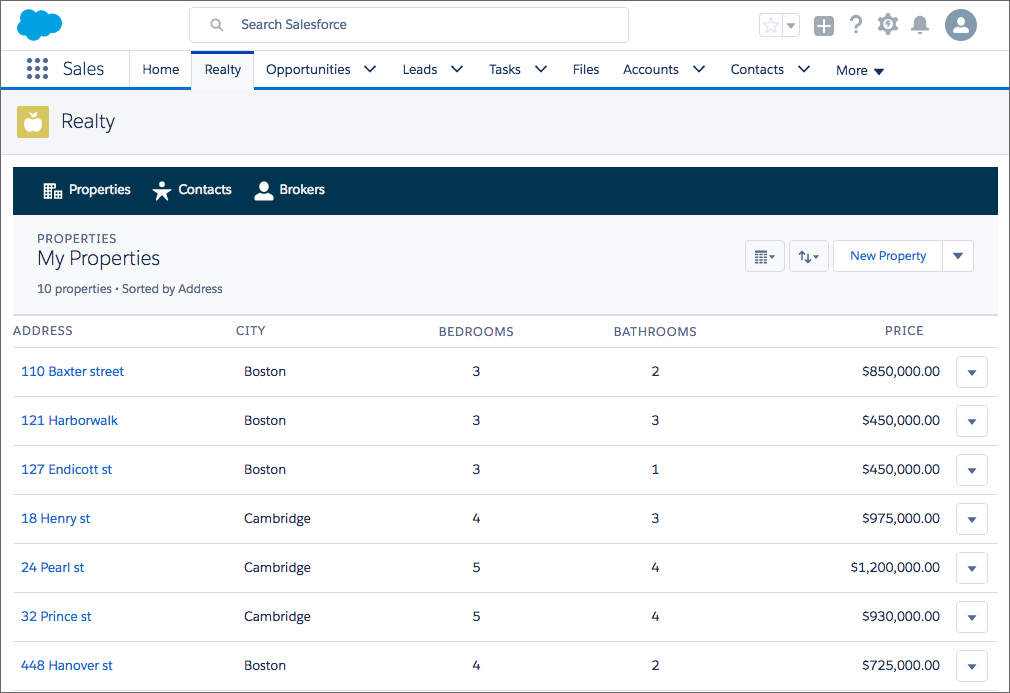
Task: Click the global actions plus icon
Action: pos(824,26)
